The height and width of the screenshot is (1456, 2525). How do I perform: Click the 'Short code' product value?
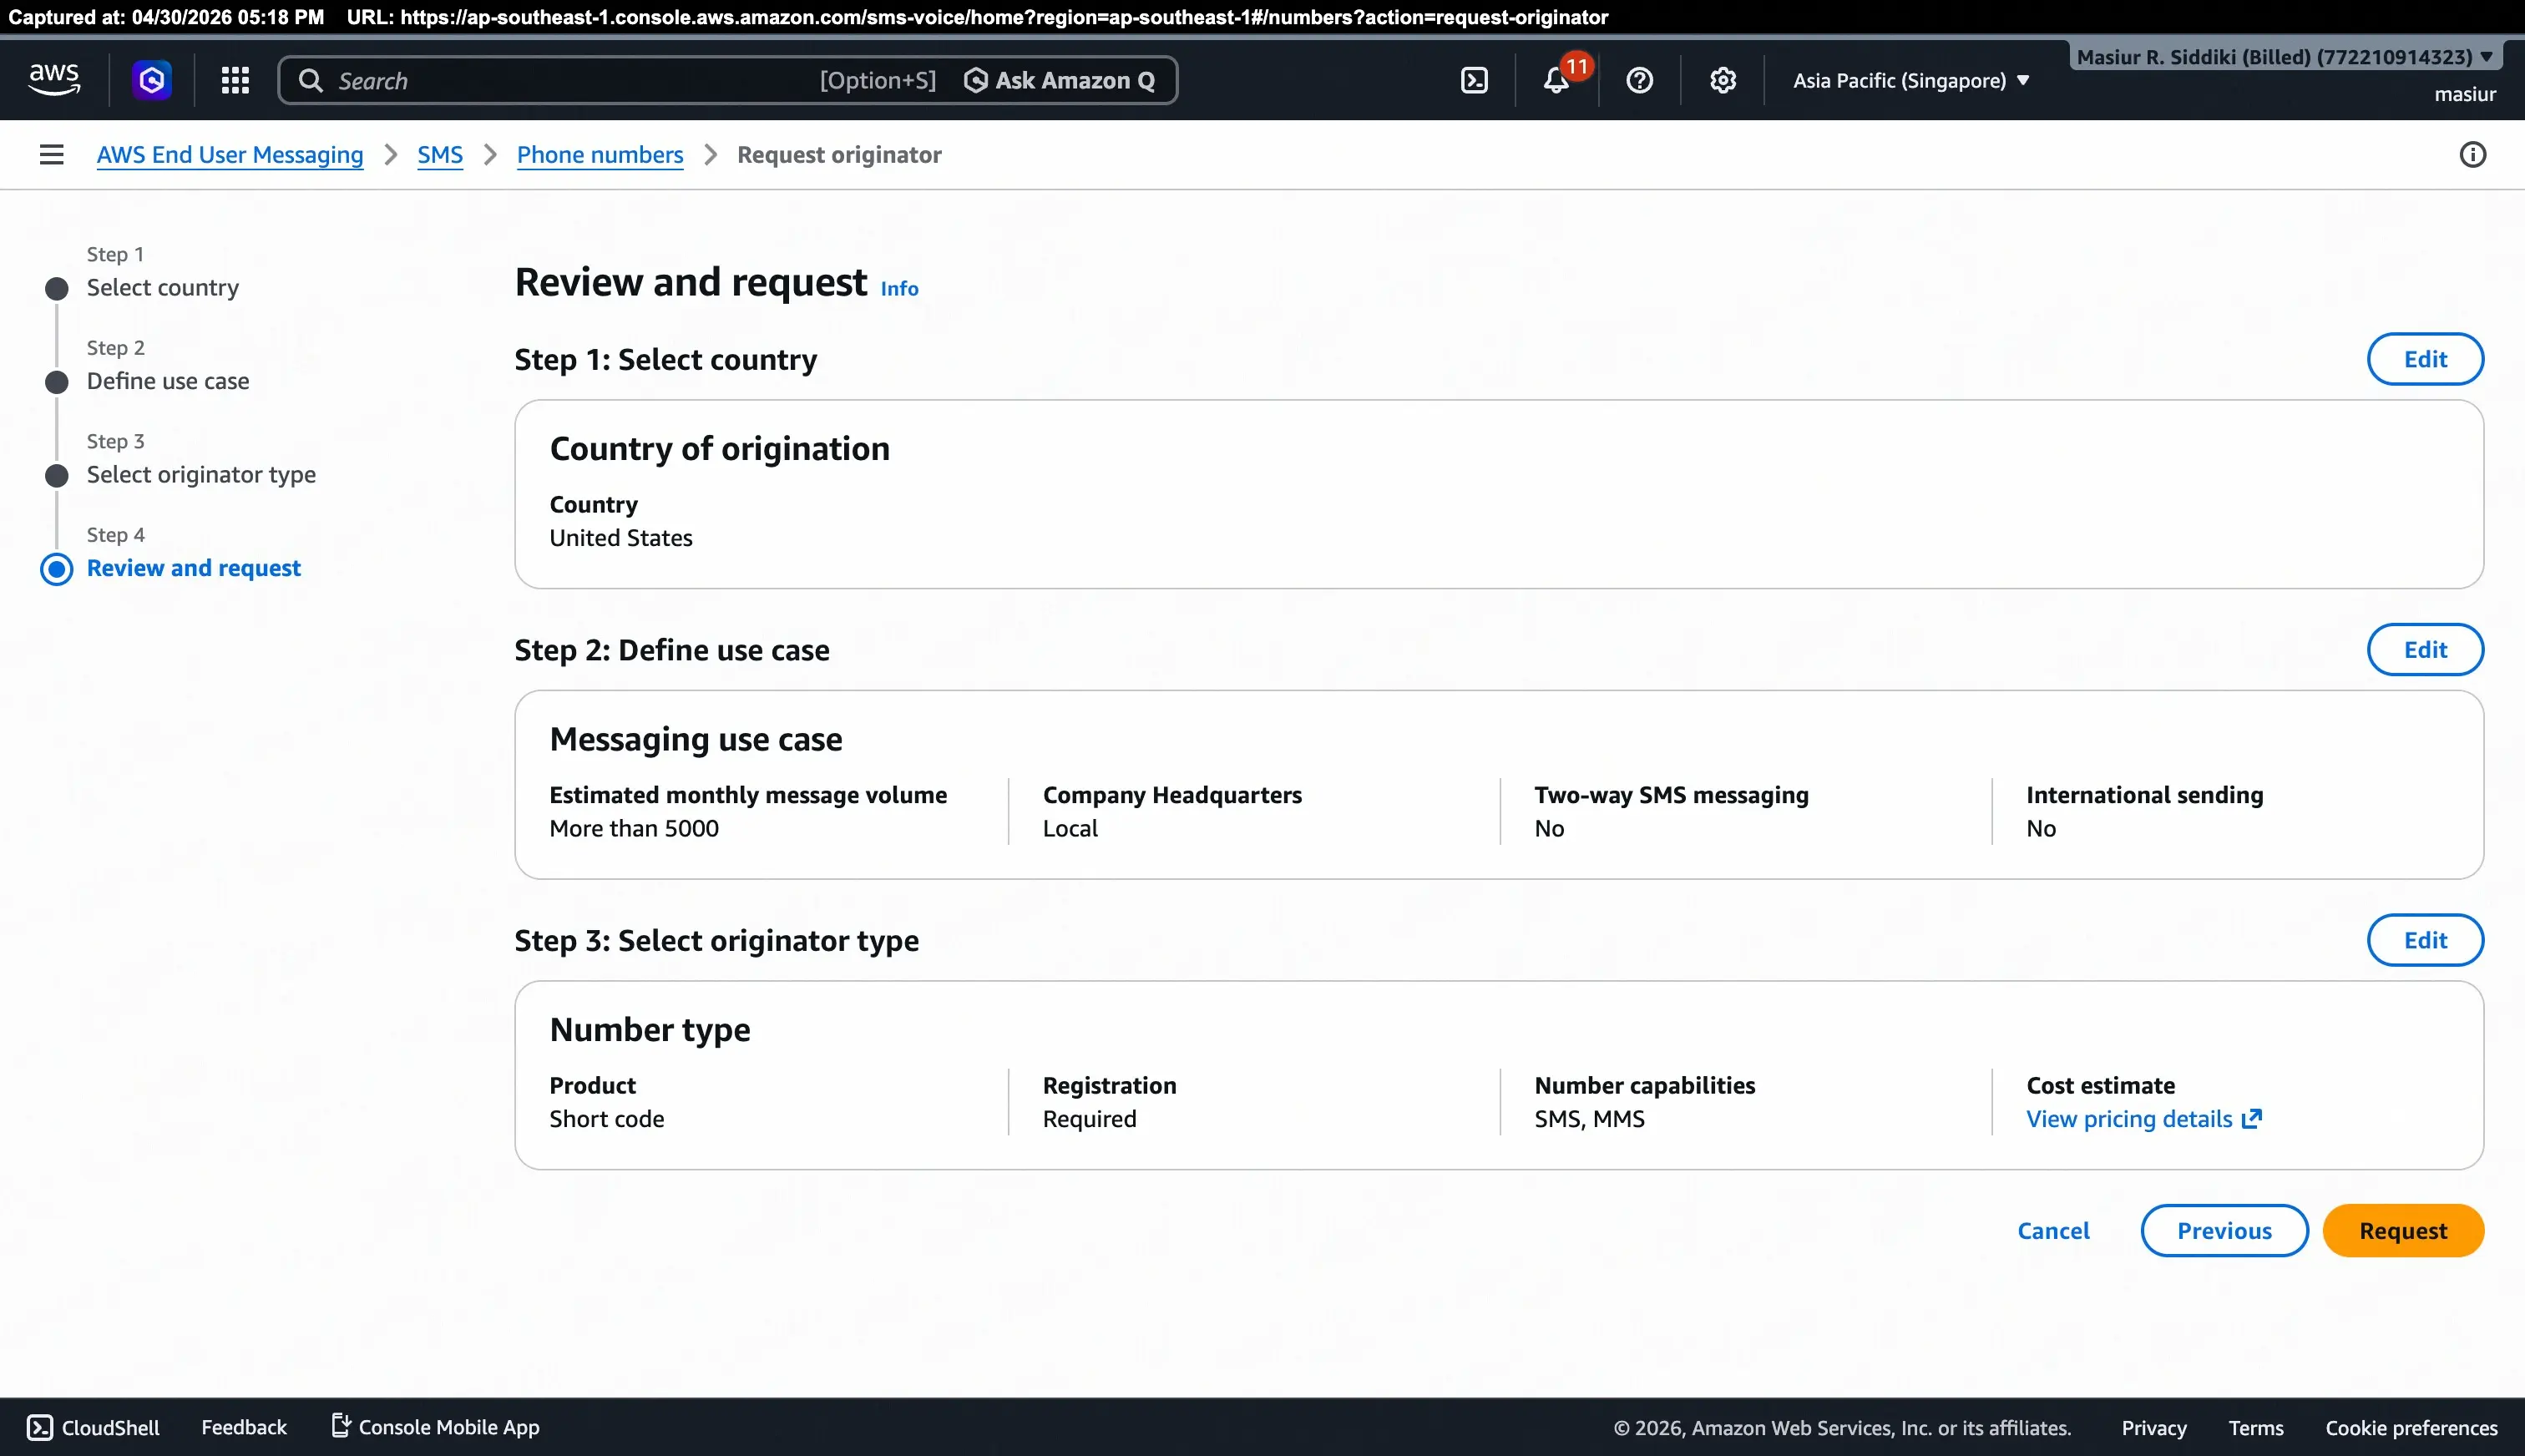(606, 1119)
